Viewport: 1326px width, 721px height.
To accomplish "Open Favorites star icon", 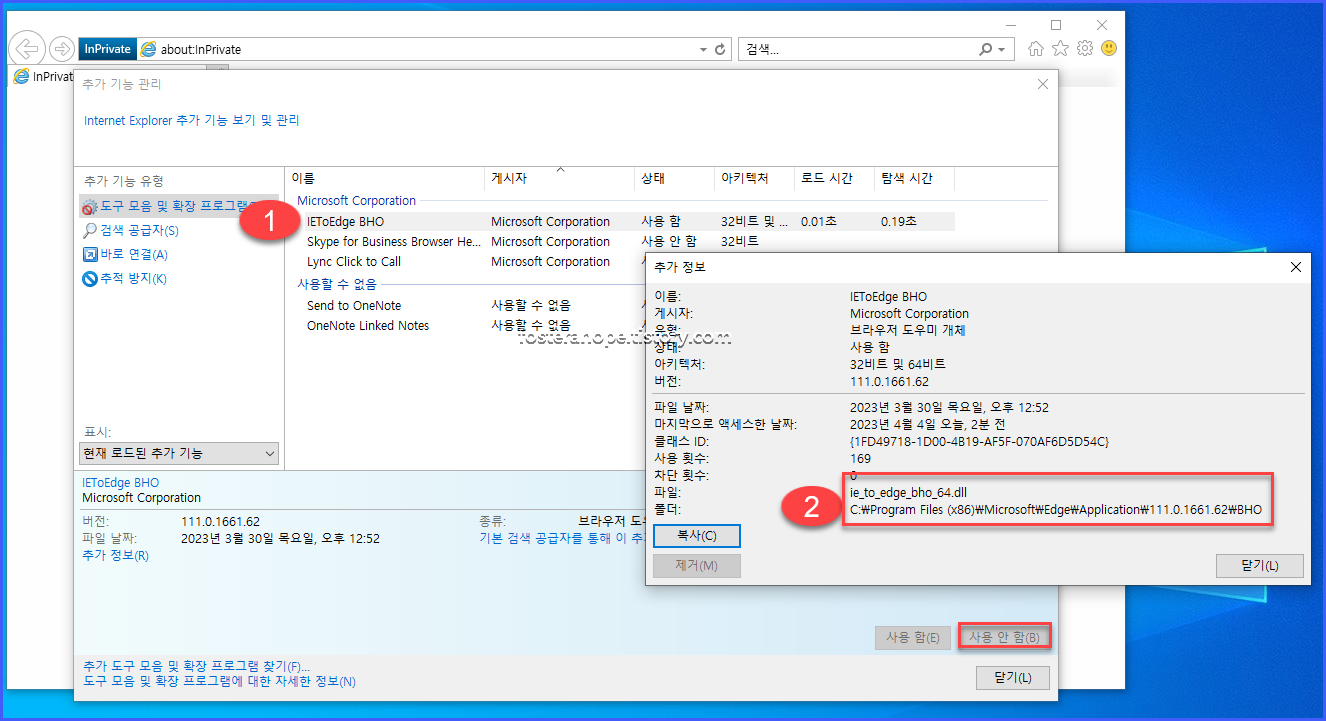I will (x=1060, y=48).
